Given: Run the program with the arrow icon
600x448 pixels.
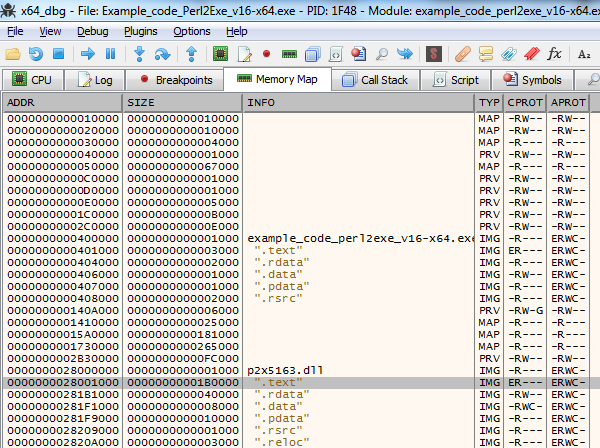Looking at the screenshot, I should 88,53.
